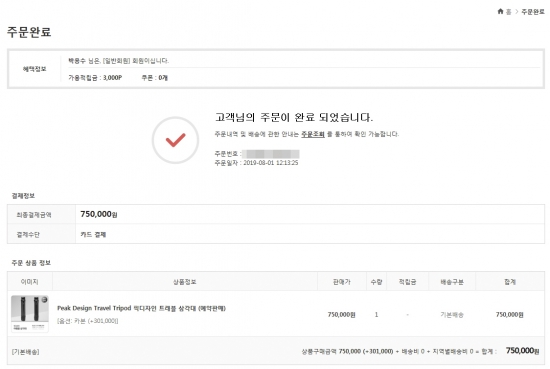The height and width of the screenshot is (369, 550).
Task: Click the breadcrumb arrow separator after 홈
Action: (516, 12)
